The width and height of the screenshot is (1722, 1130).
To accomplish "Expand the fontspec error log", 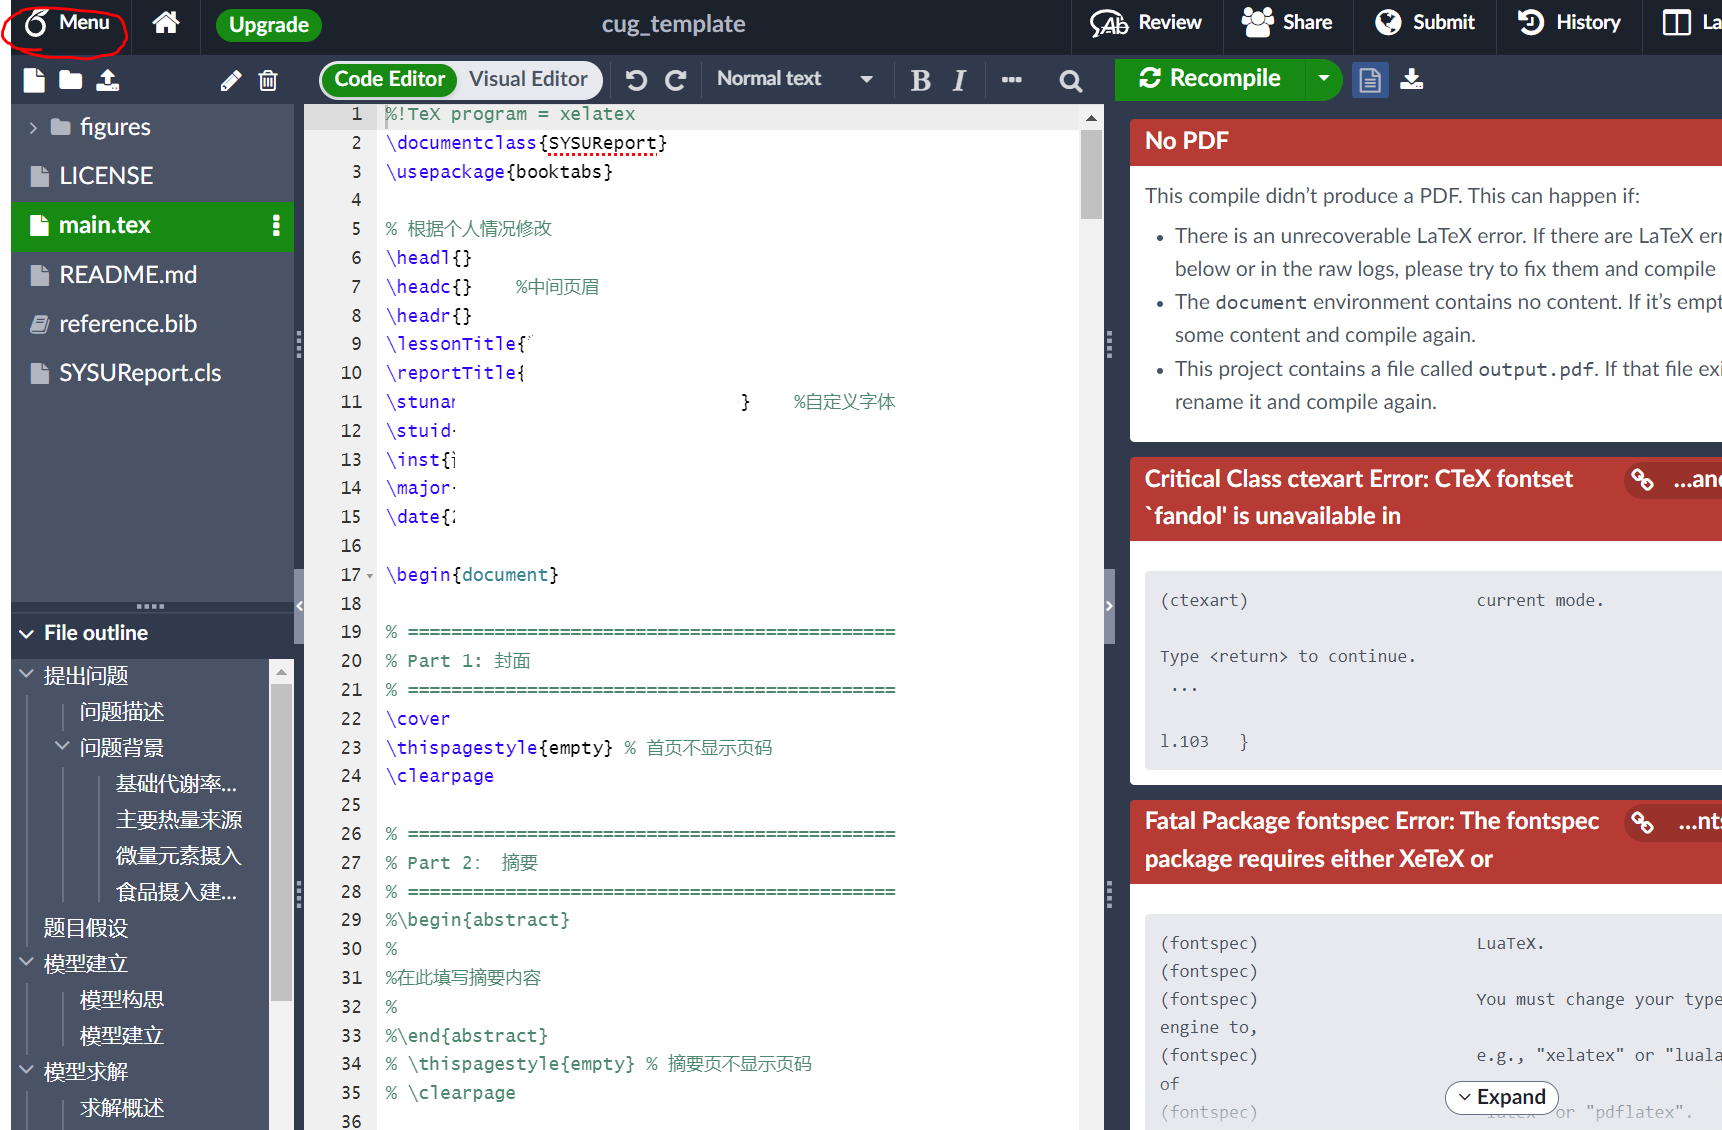I will (1501, 1097).
